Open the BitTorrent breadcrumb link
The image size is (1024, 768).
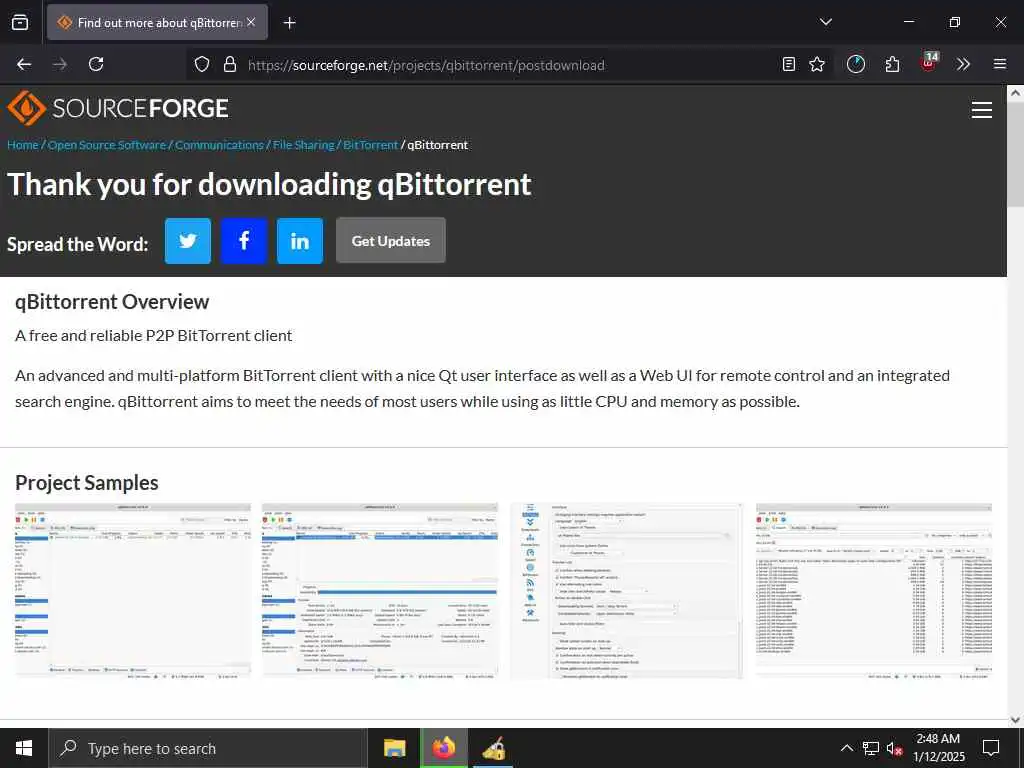[x=370, y=145]
